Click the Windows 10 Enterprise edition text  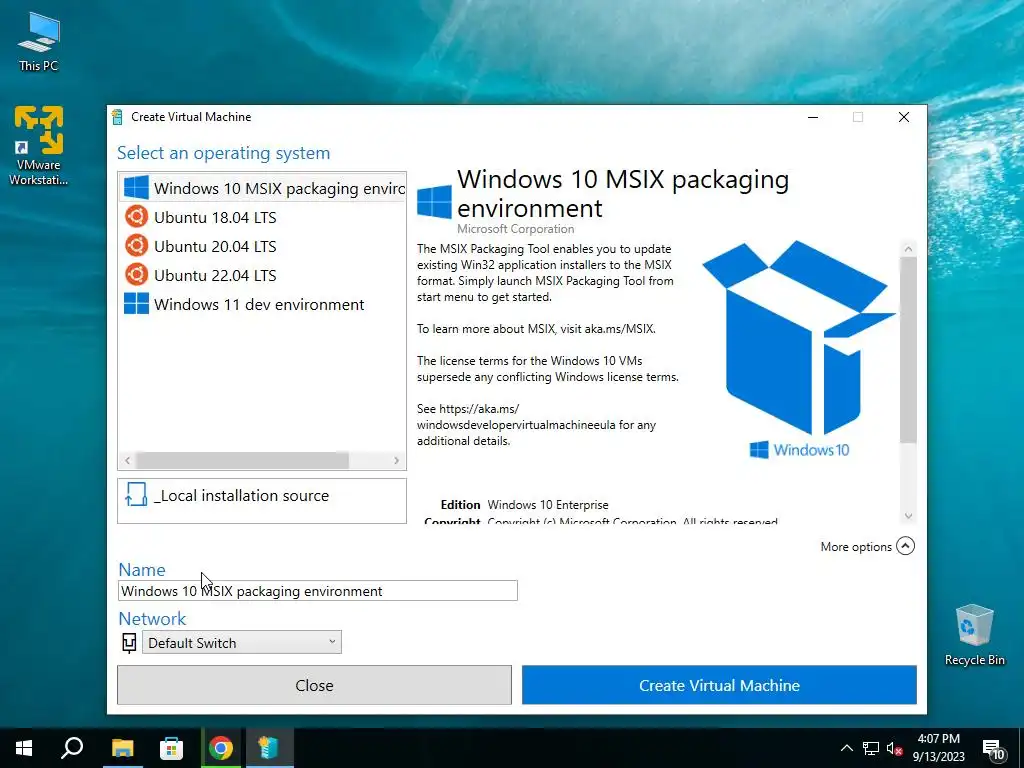click(548, 505)
